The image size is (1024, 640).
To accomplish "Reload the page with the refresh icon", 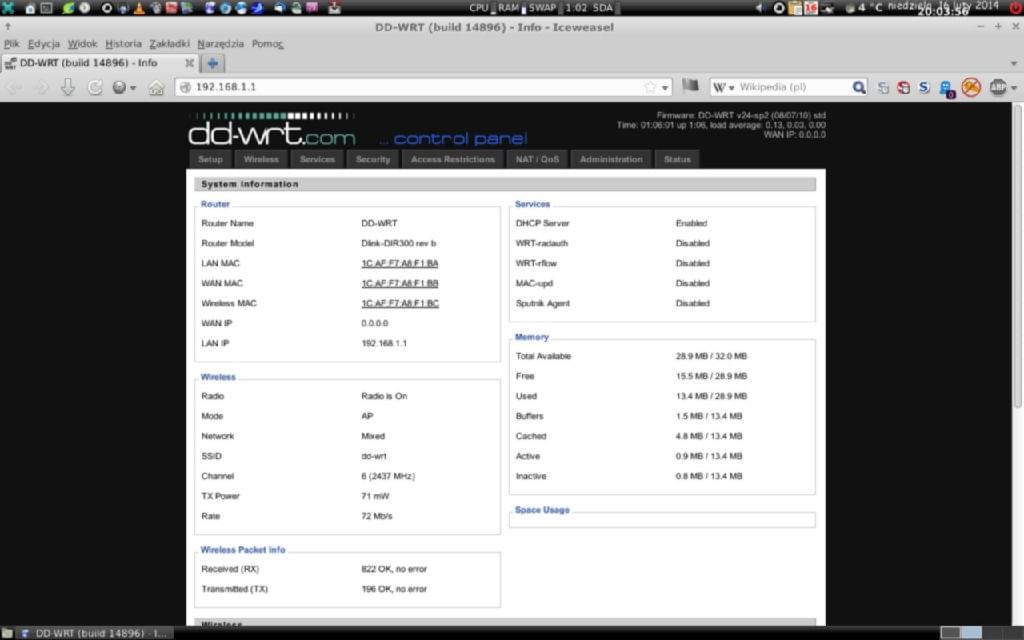I will click(95, 87).
